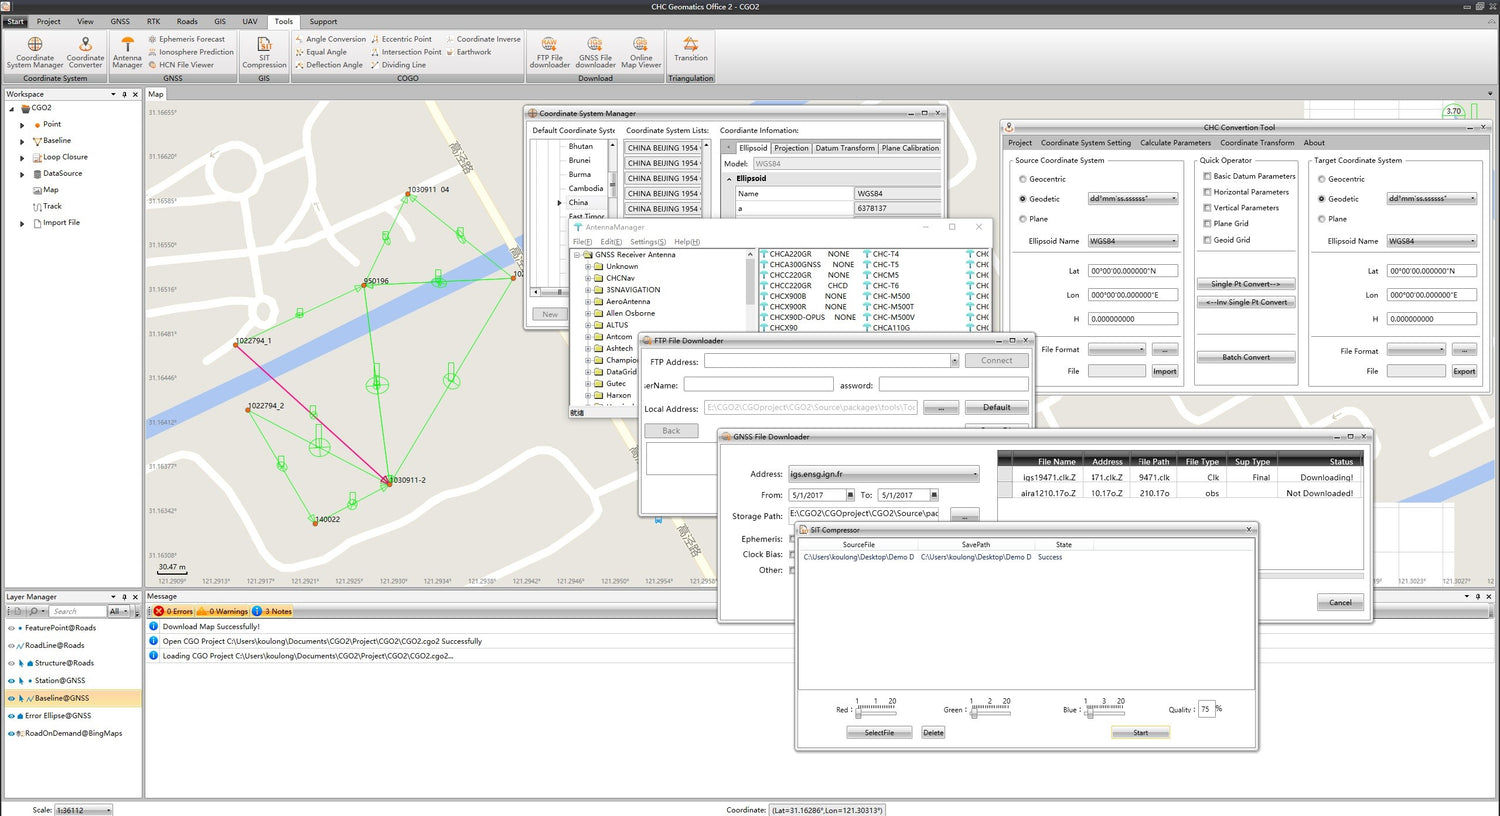Switch to the Tools ribbon tab

coord(283,21)
